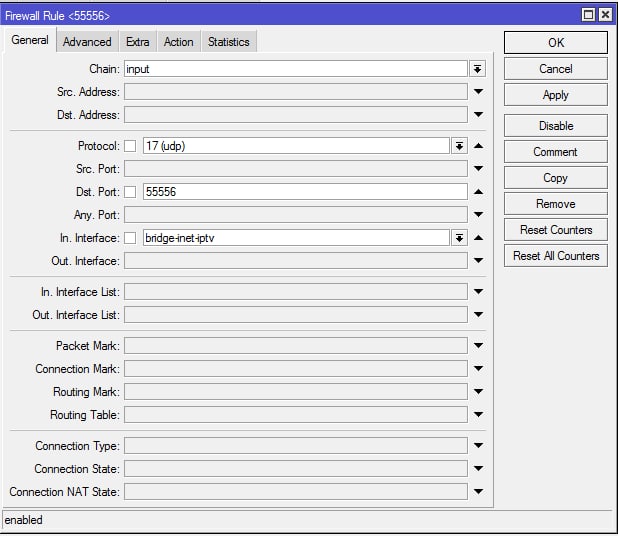
Task: Expand the Connection NAT State field
Action: (x=478, y=491)
